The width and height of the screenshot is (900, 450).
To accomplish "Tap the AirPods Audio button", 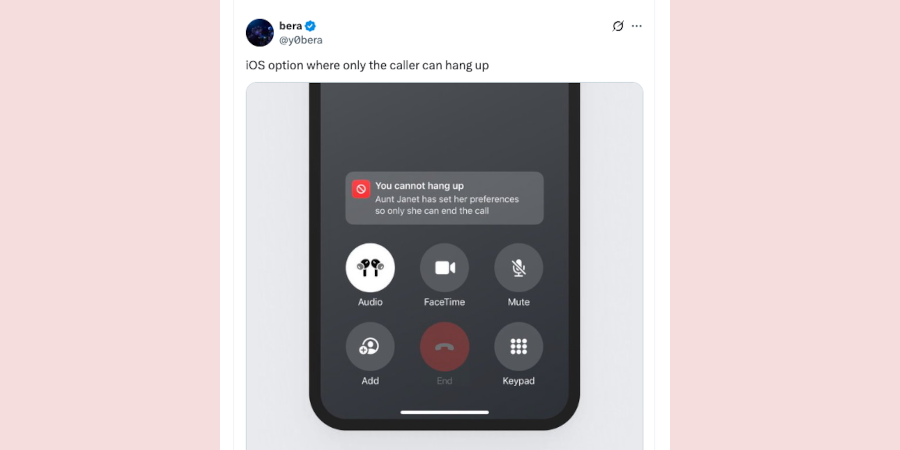I will pos(370,267).
